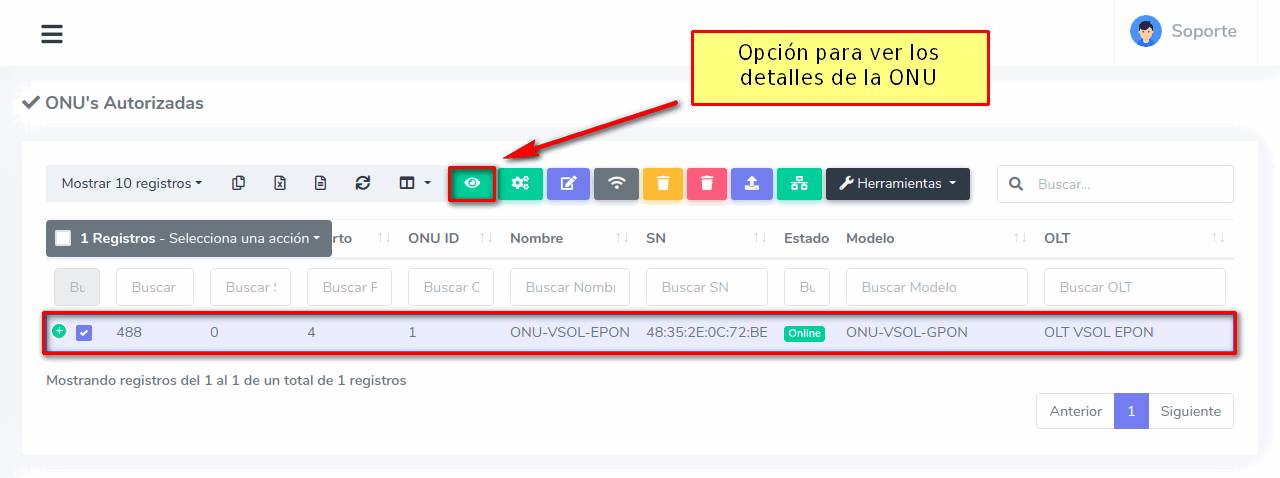The height and width of the screenshot is (478, 1280).
Task: Click the 'Buscar SN' filter field
Action: [706, 287]
